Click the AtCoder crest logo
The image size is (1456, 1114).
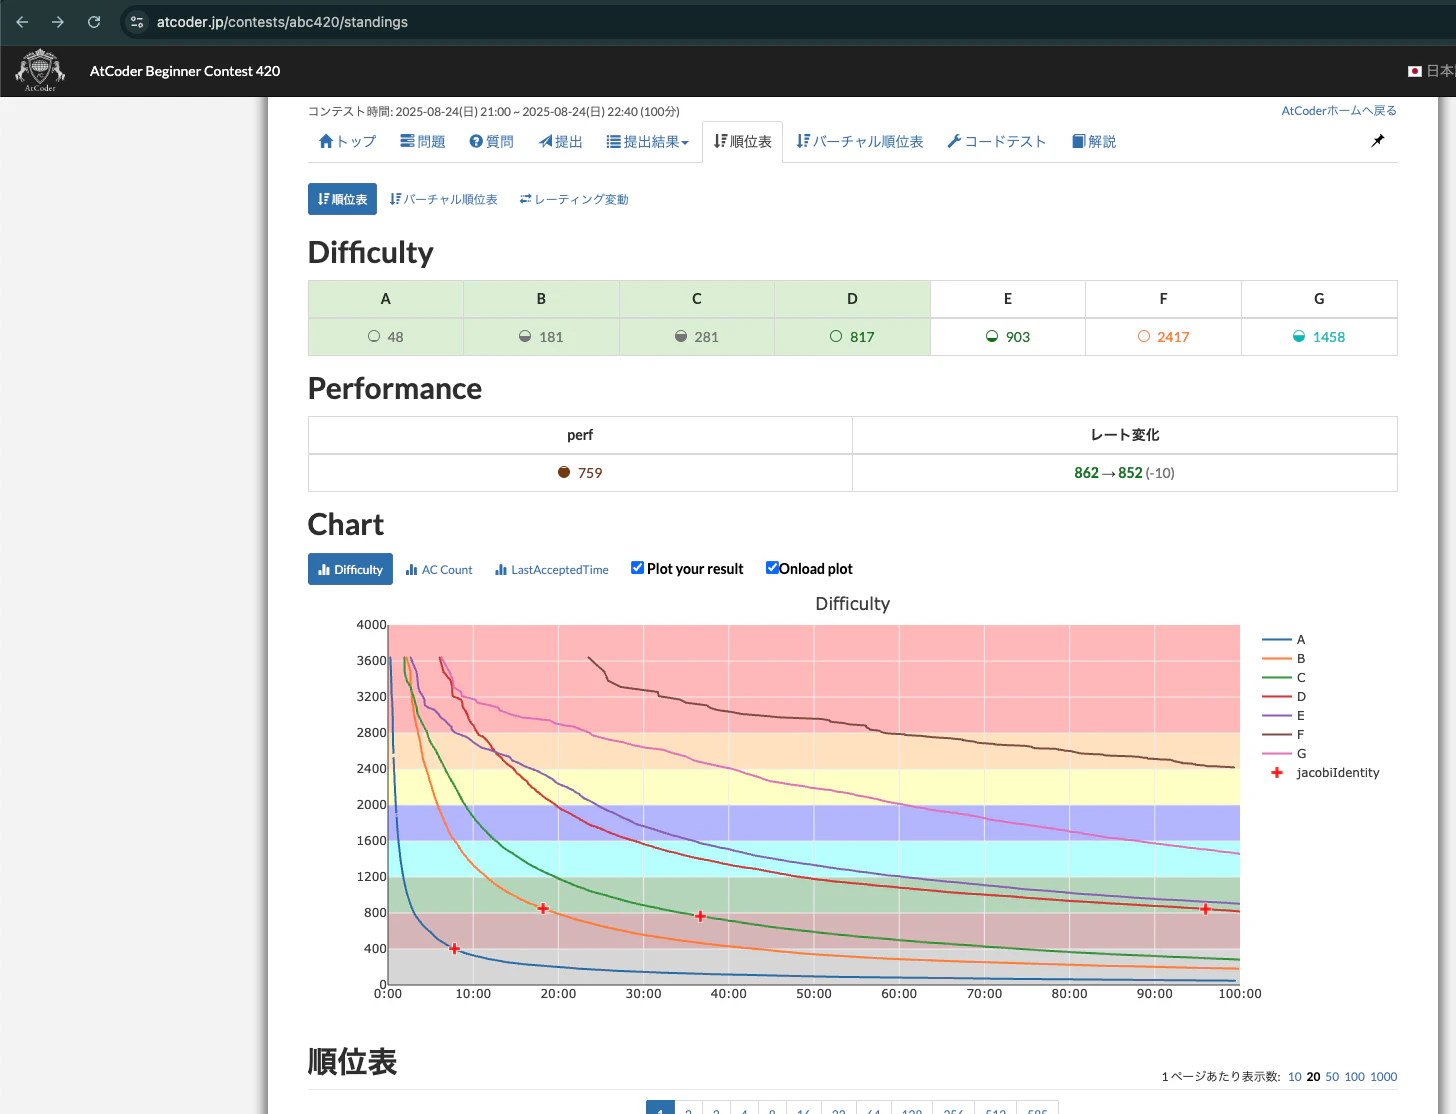[40, 70]
